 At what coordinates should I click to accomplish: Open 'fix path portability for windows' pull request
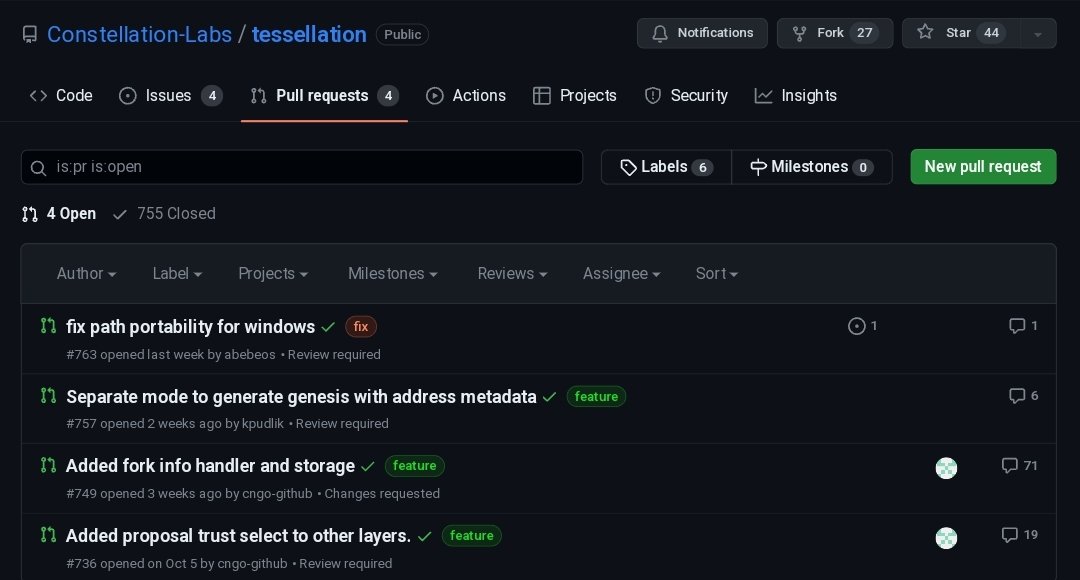[190, 327]
